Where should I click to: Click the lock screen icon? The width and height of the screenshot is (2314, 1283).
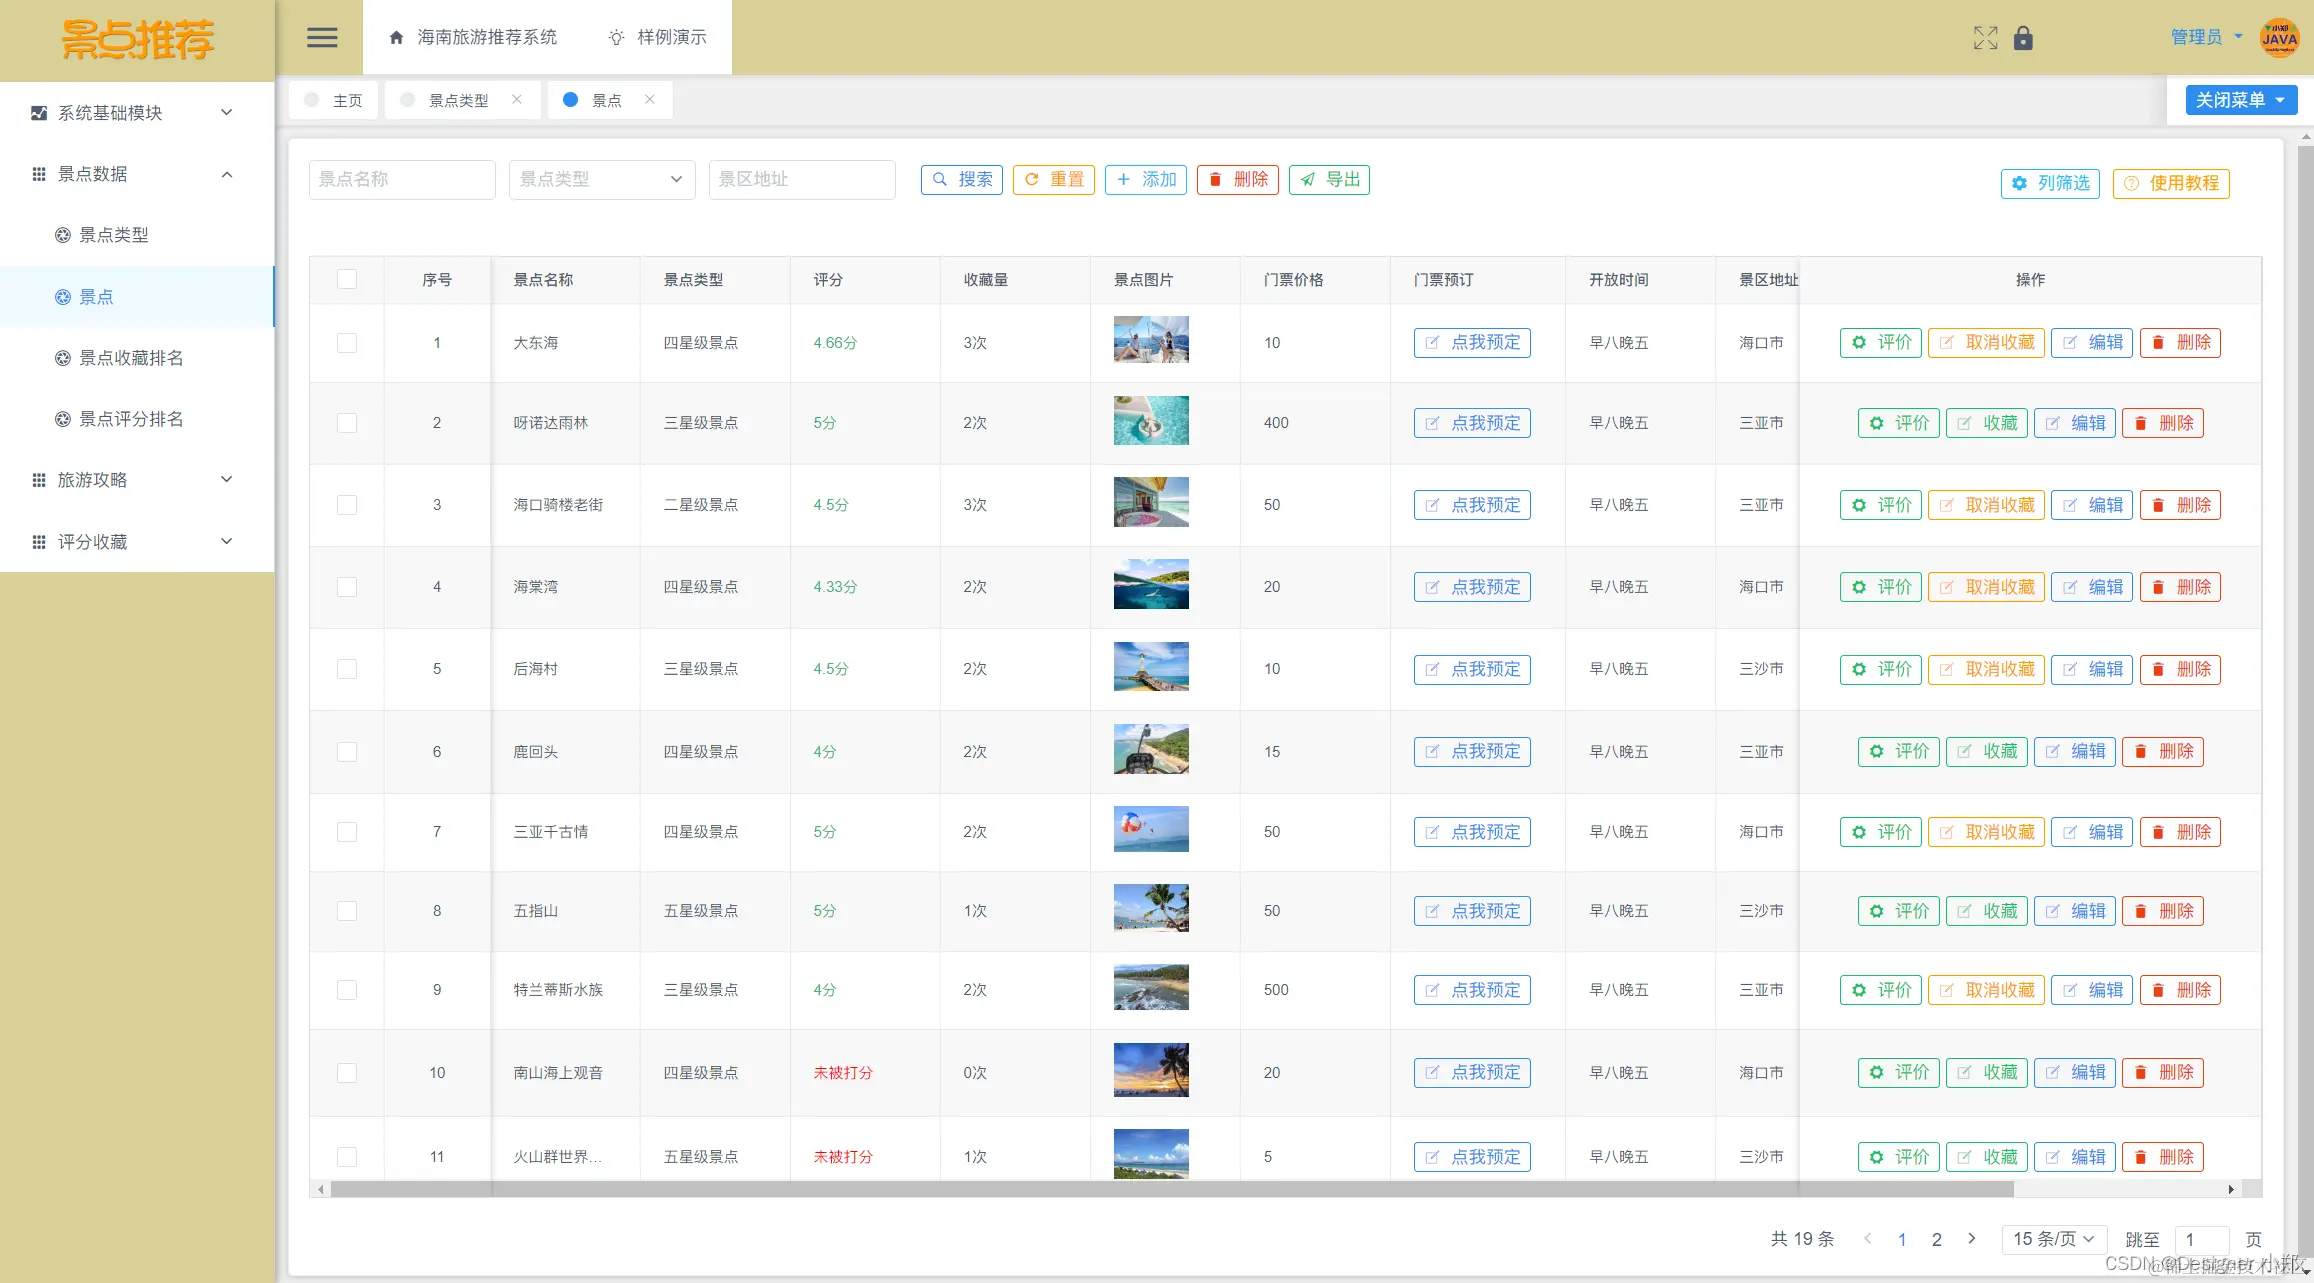[2023, 38]
